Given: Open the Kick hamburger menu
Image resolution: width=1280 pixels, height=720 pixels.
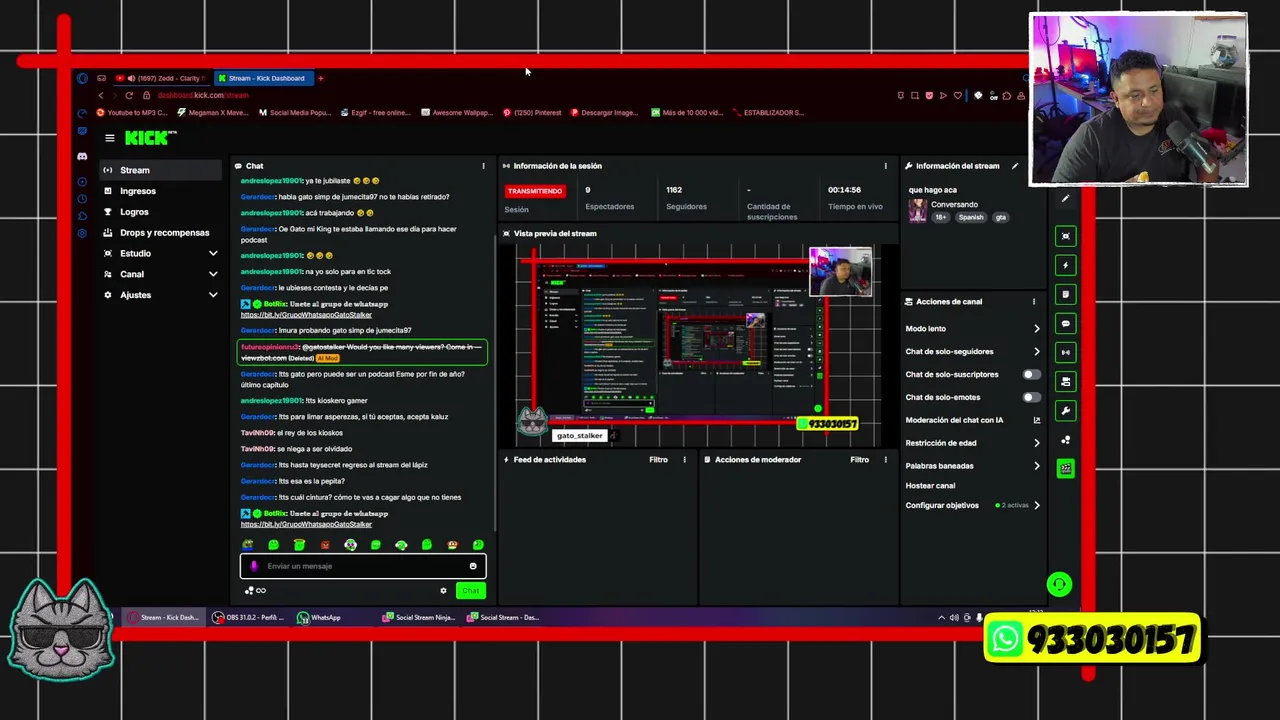Looking at the screenshot, I should click(109, 138).
